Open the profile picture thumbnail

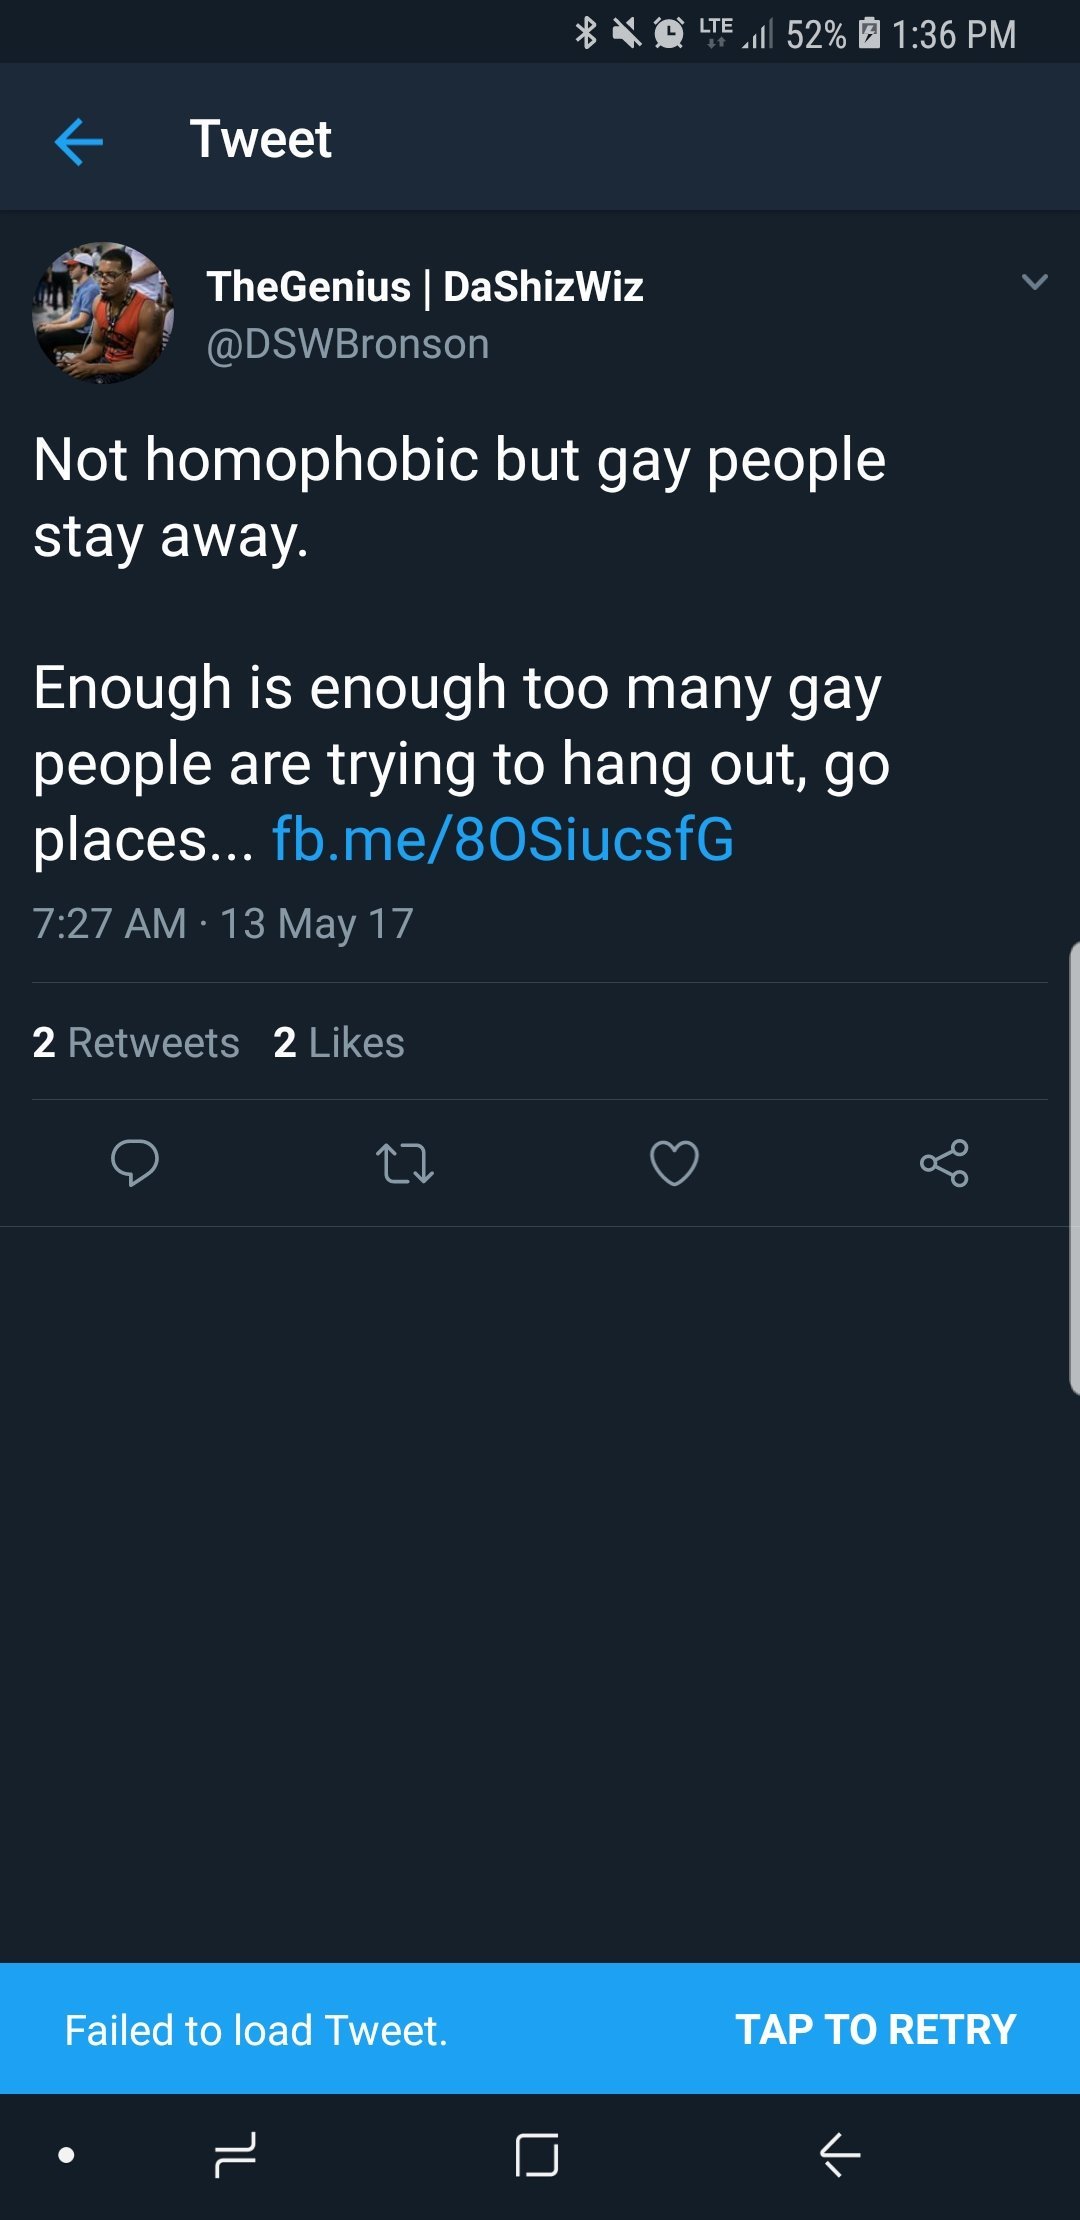pyautogui.click(x=103, y=313)
